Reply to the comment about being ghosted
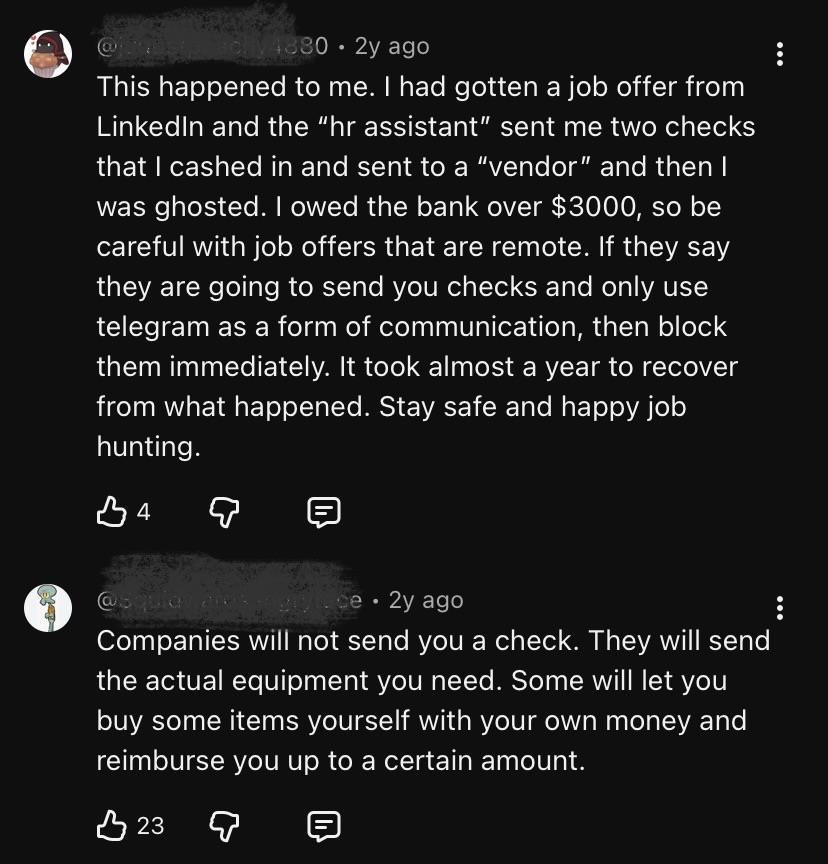The image size is (828, 864). coord(322,513)
